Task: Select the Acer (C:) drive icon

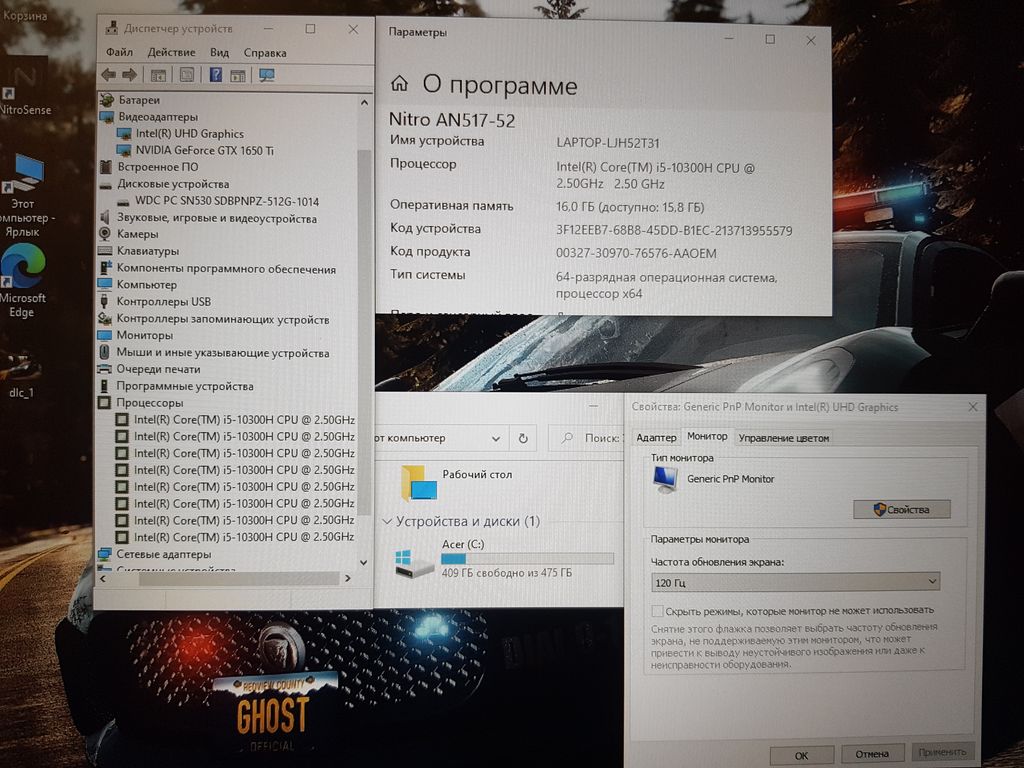Action: click(414, 562)
